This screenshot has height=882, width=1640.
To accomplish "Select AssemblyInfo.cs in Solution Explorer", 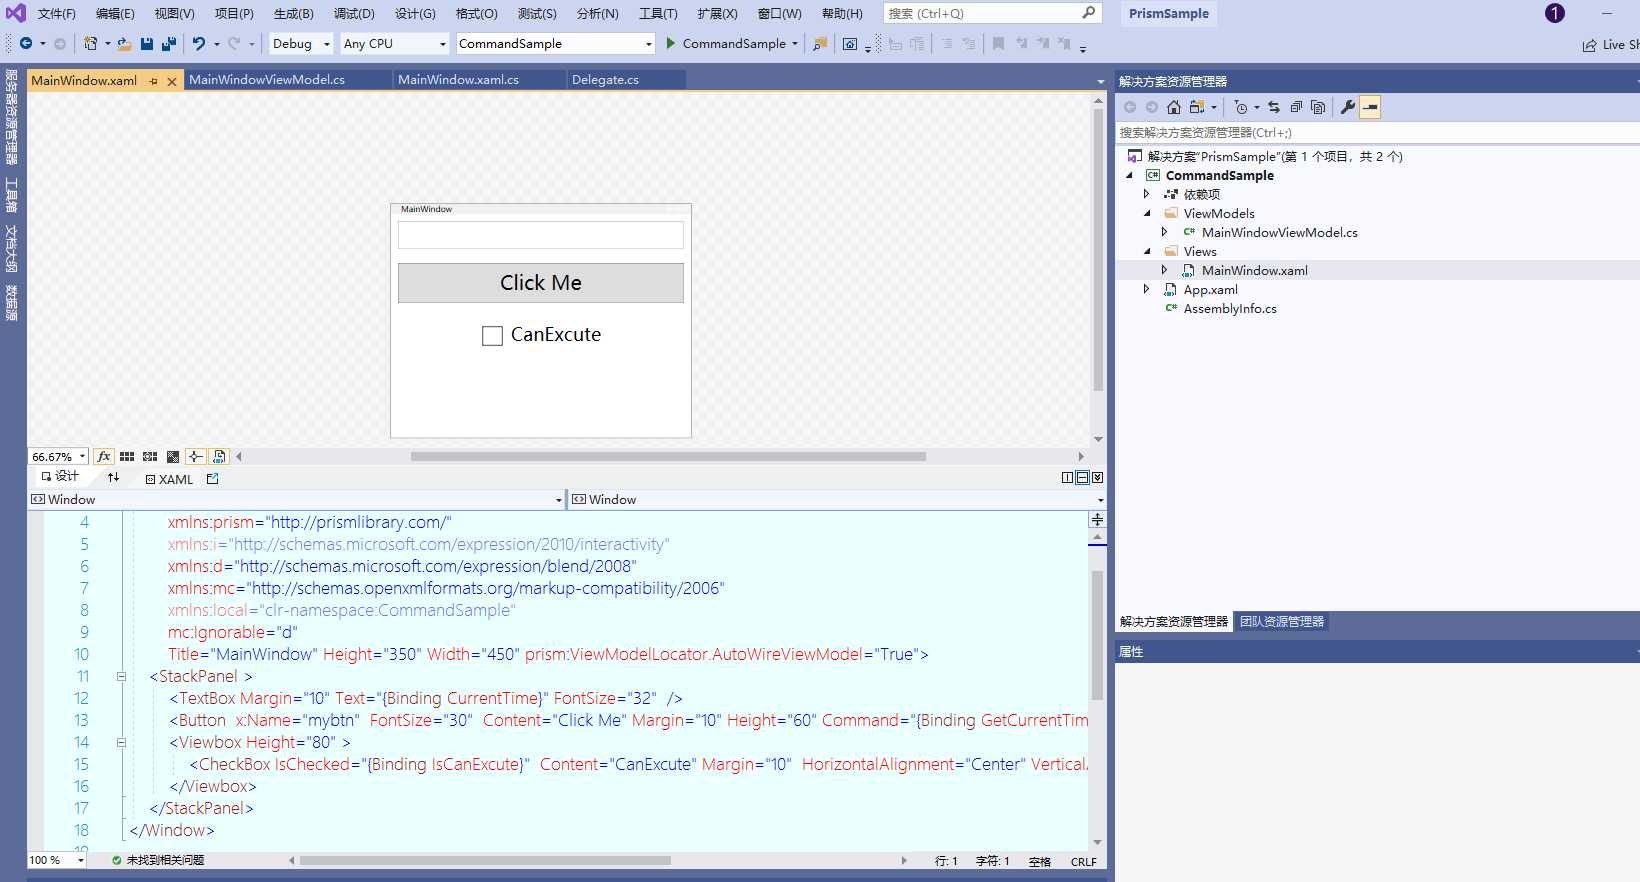I will click(1229, 309).
